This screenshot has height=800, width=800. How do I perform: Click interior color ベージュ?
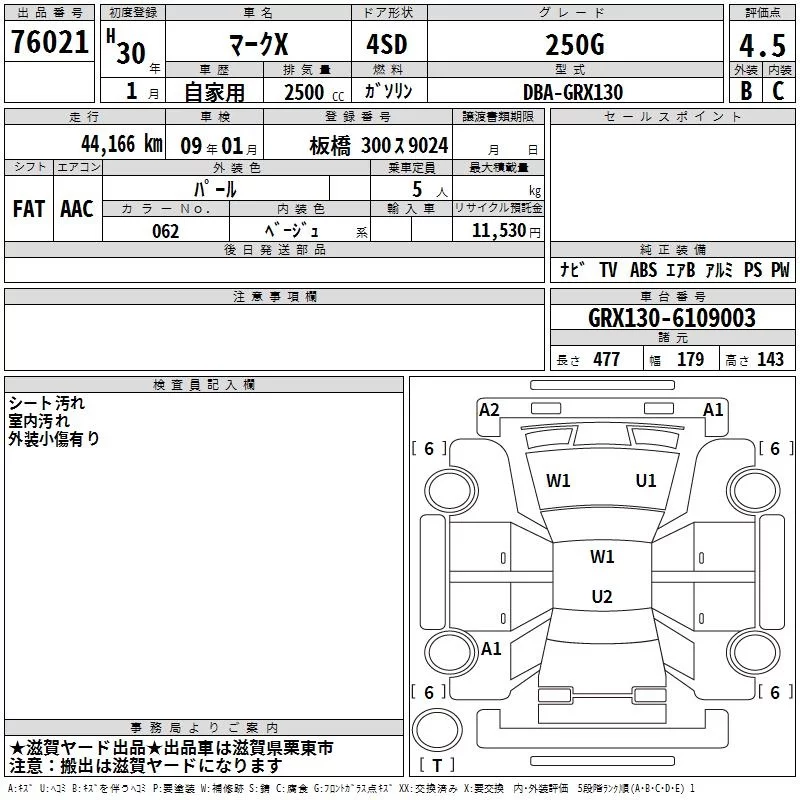292,231
